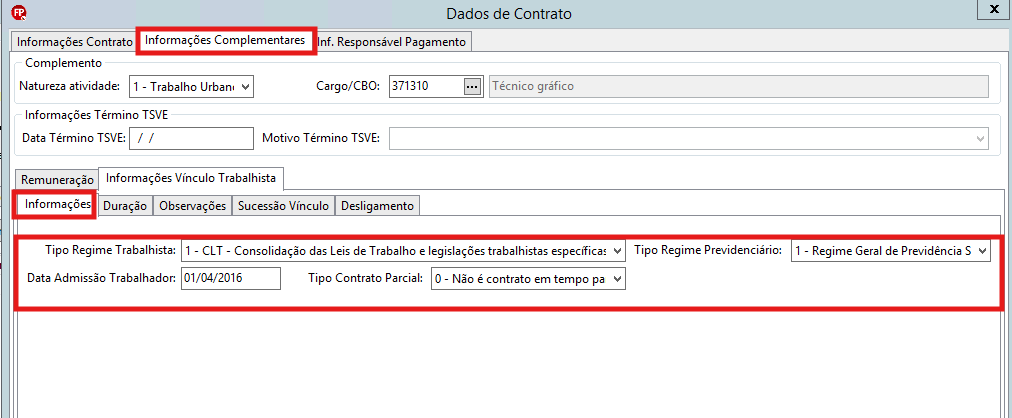Switch to Desligamento sub-tab
Viewport: 1012px width, 418px height.
[x=378, y=206]
